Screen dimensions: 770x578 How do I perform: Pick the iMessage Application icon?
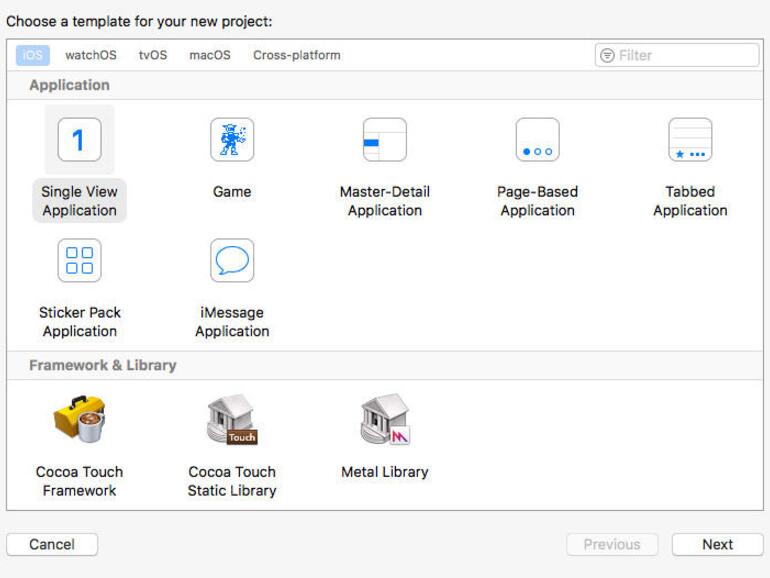point(232,260)
